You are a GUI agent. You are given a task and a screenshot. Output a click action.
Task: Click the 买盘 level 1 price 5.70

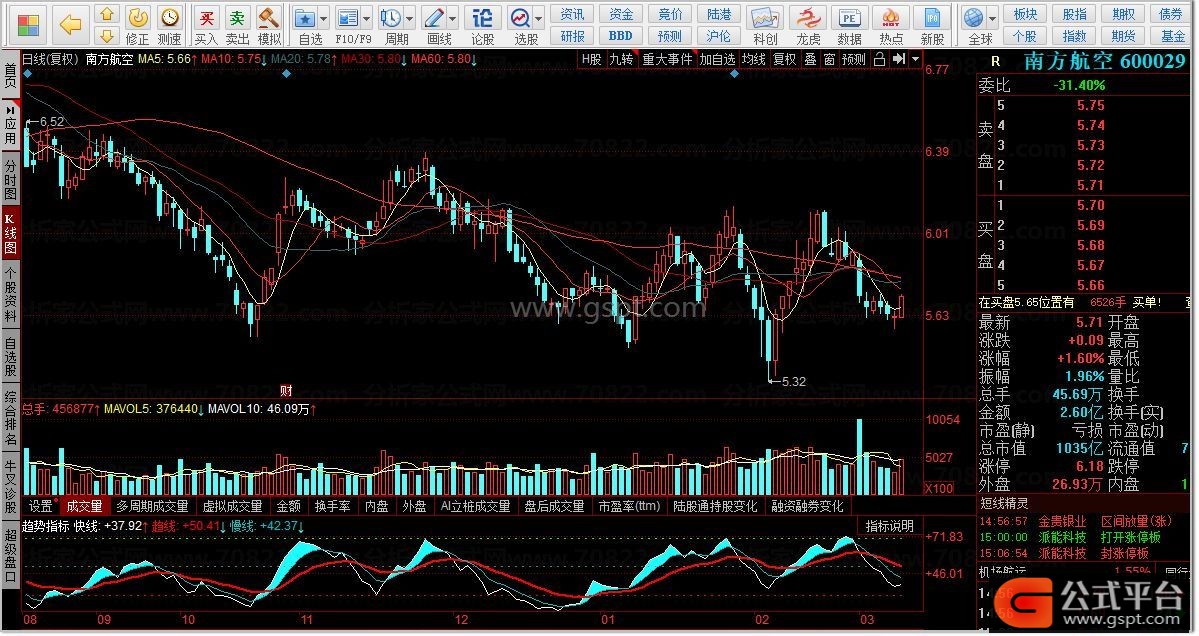[x=1091, y=205]
